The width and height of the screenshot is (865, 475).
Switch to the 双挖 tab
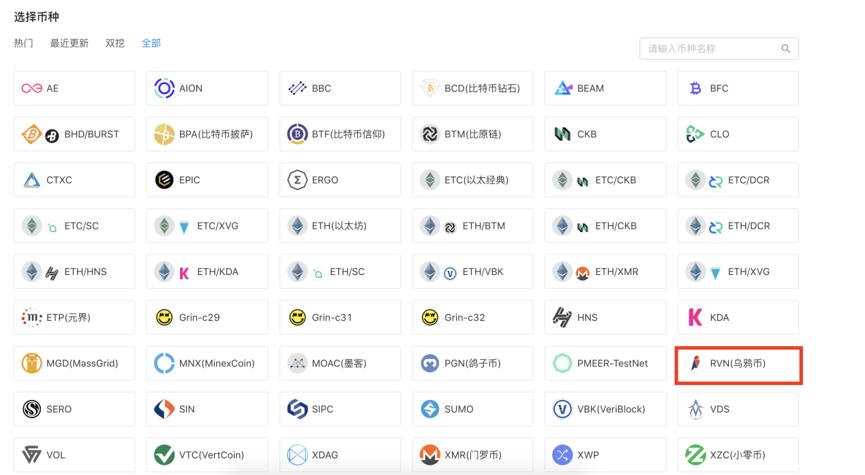(115, 43)
